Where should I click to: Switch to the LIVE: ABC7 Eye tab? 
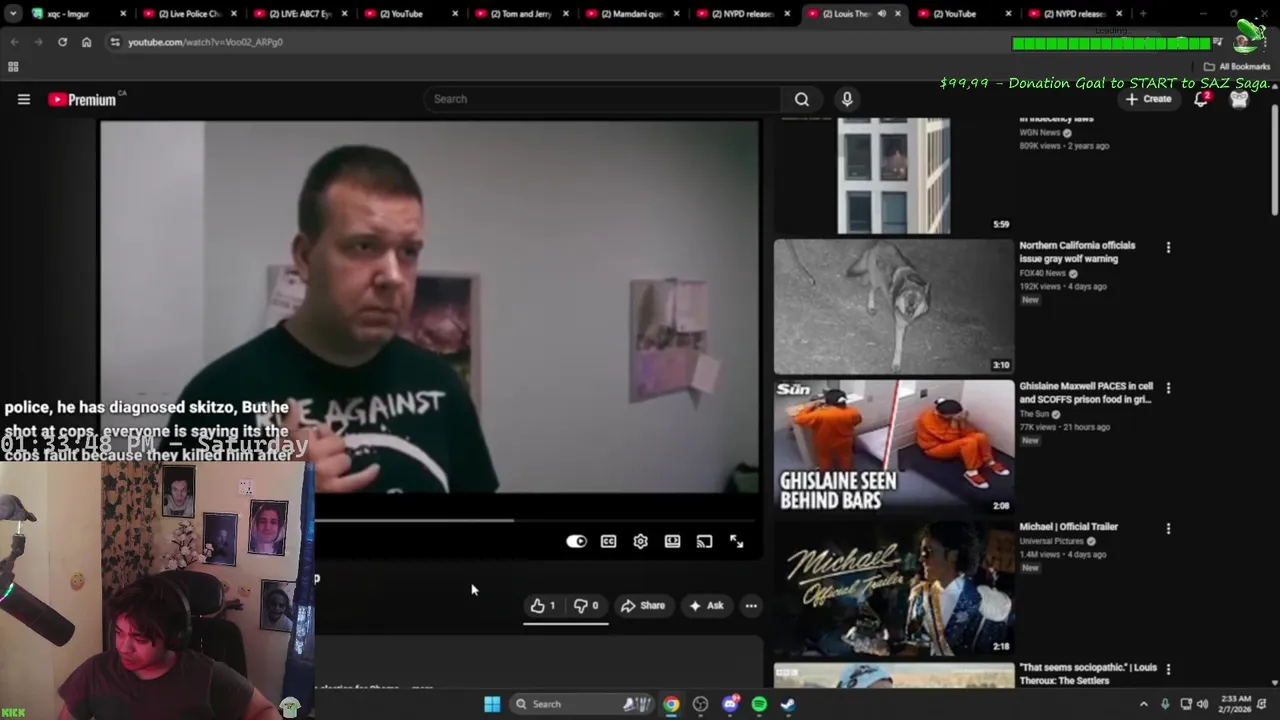pos(300,14)
